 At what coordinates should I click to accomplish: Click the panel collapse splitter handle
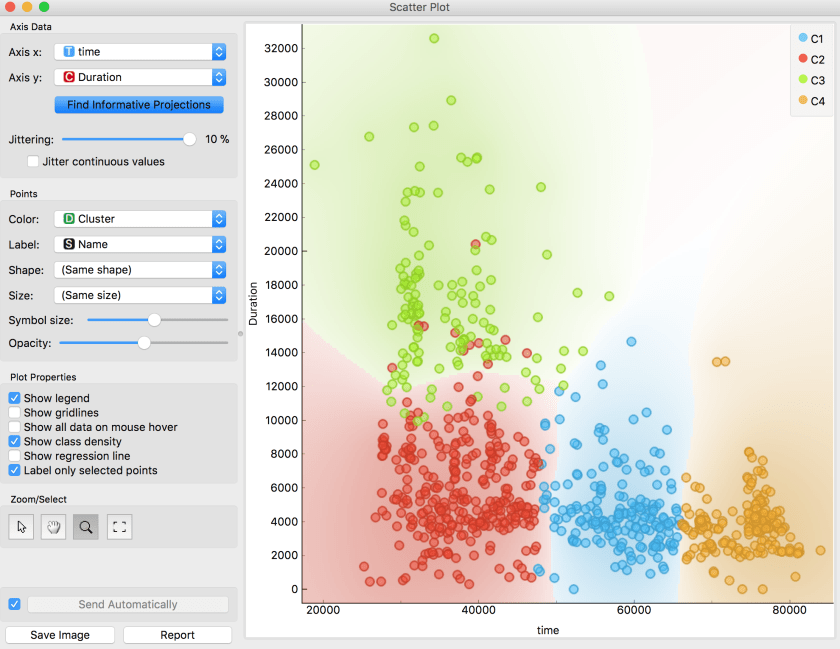[x=240, y=334]
